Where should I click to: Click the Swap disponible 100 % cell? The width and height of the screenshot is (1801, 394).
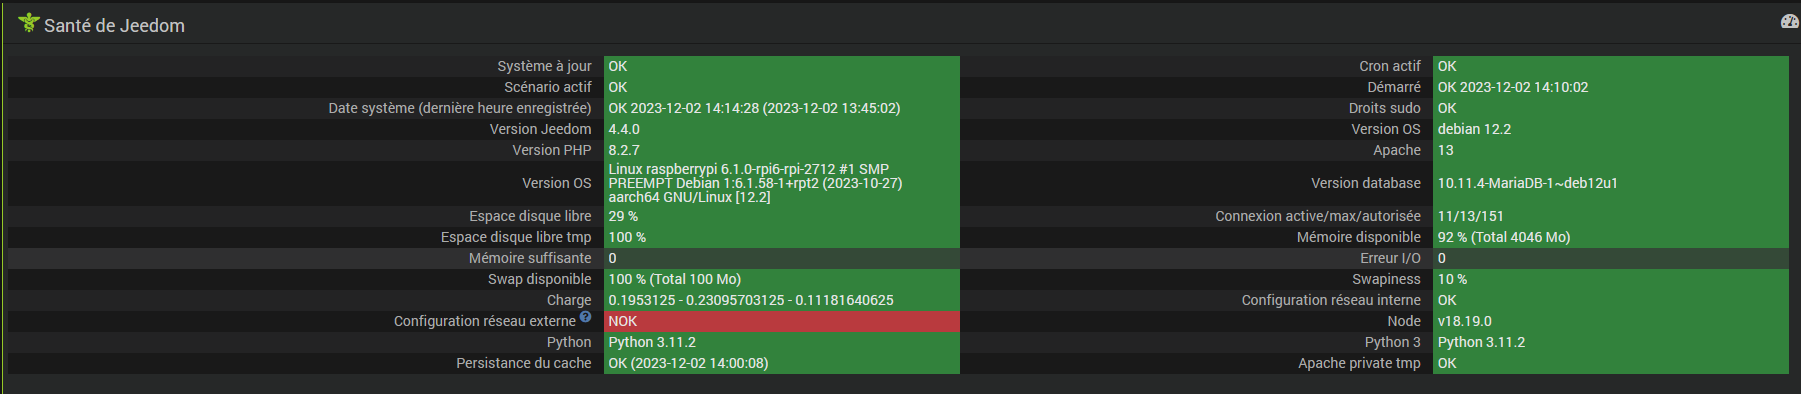coord(782,279)
